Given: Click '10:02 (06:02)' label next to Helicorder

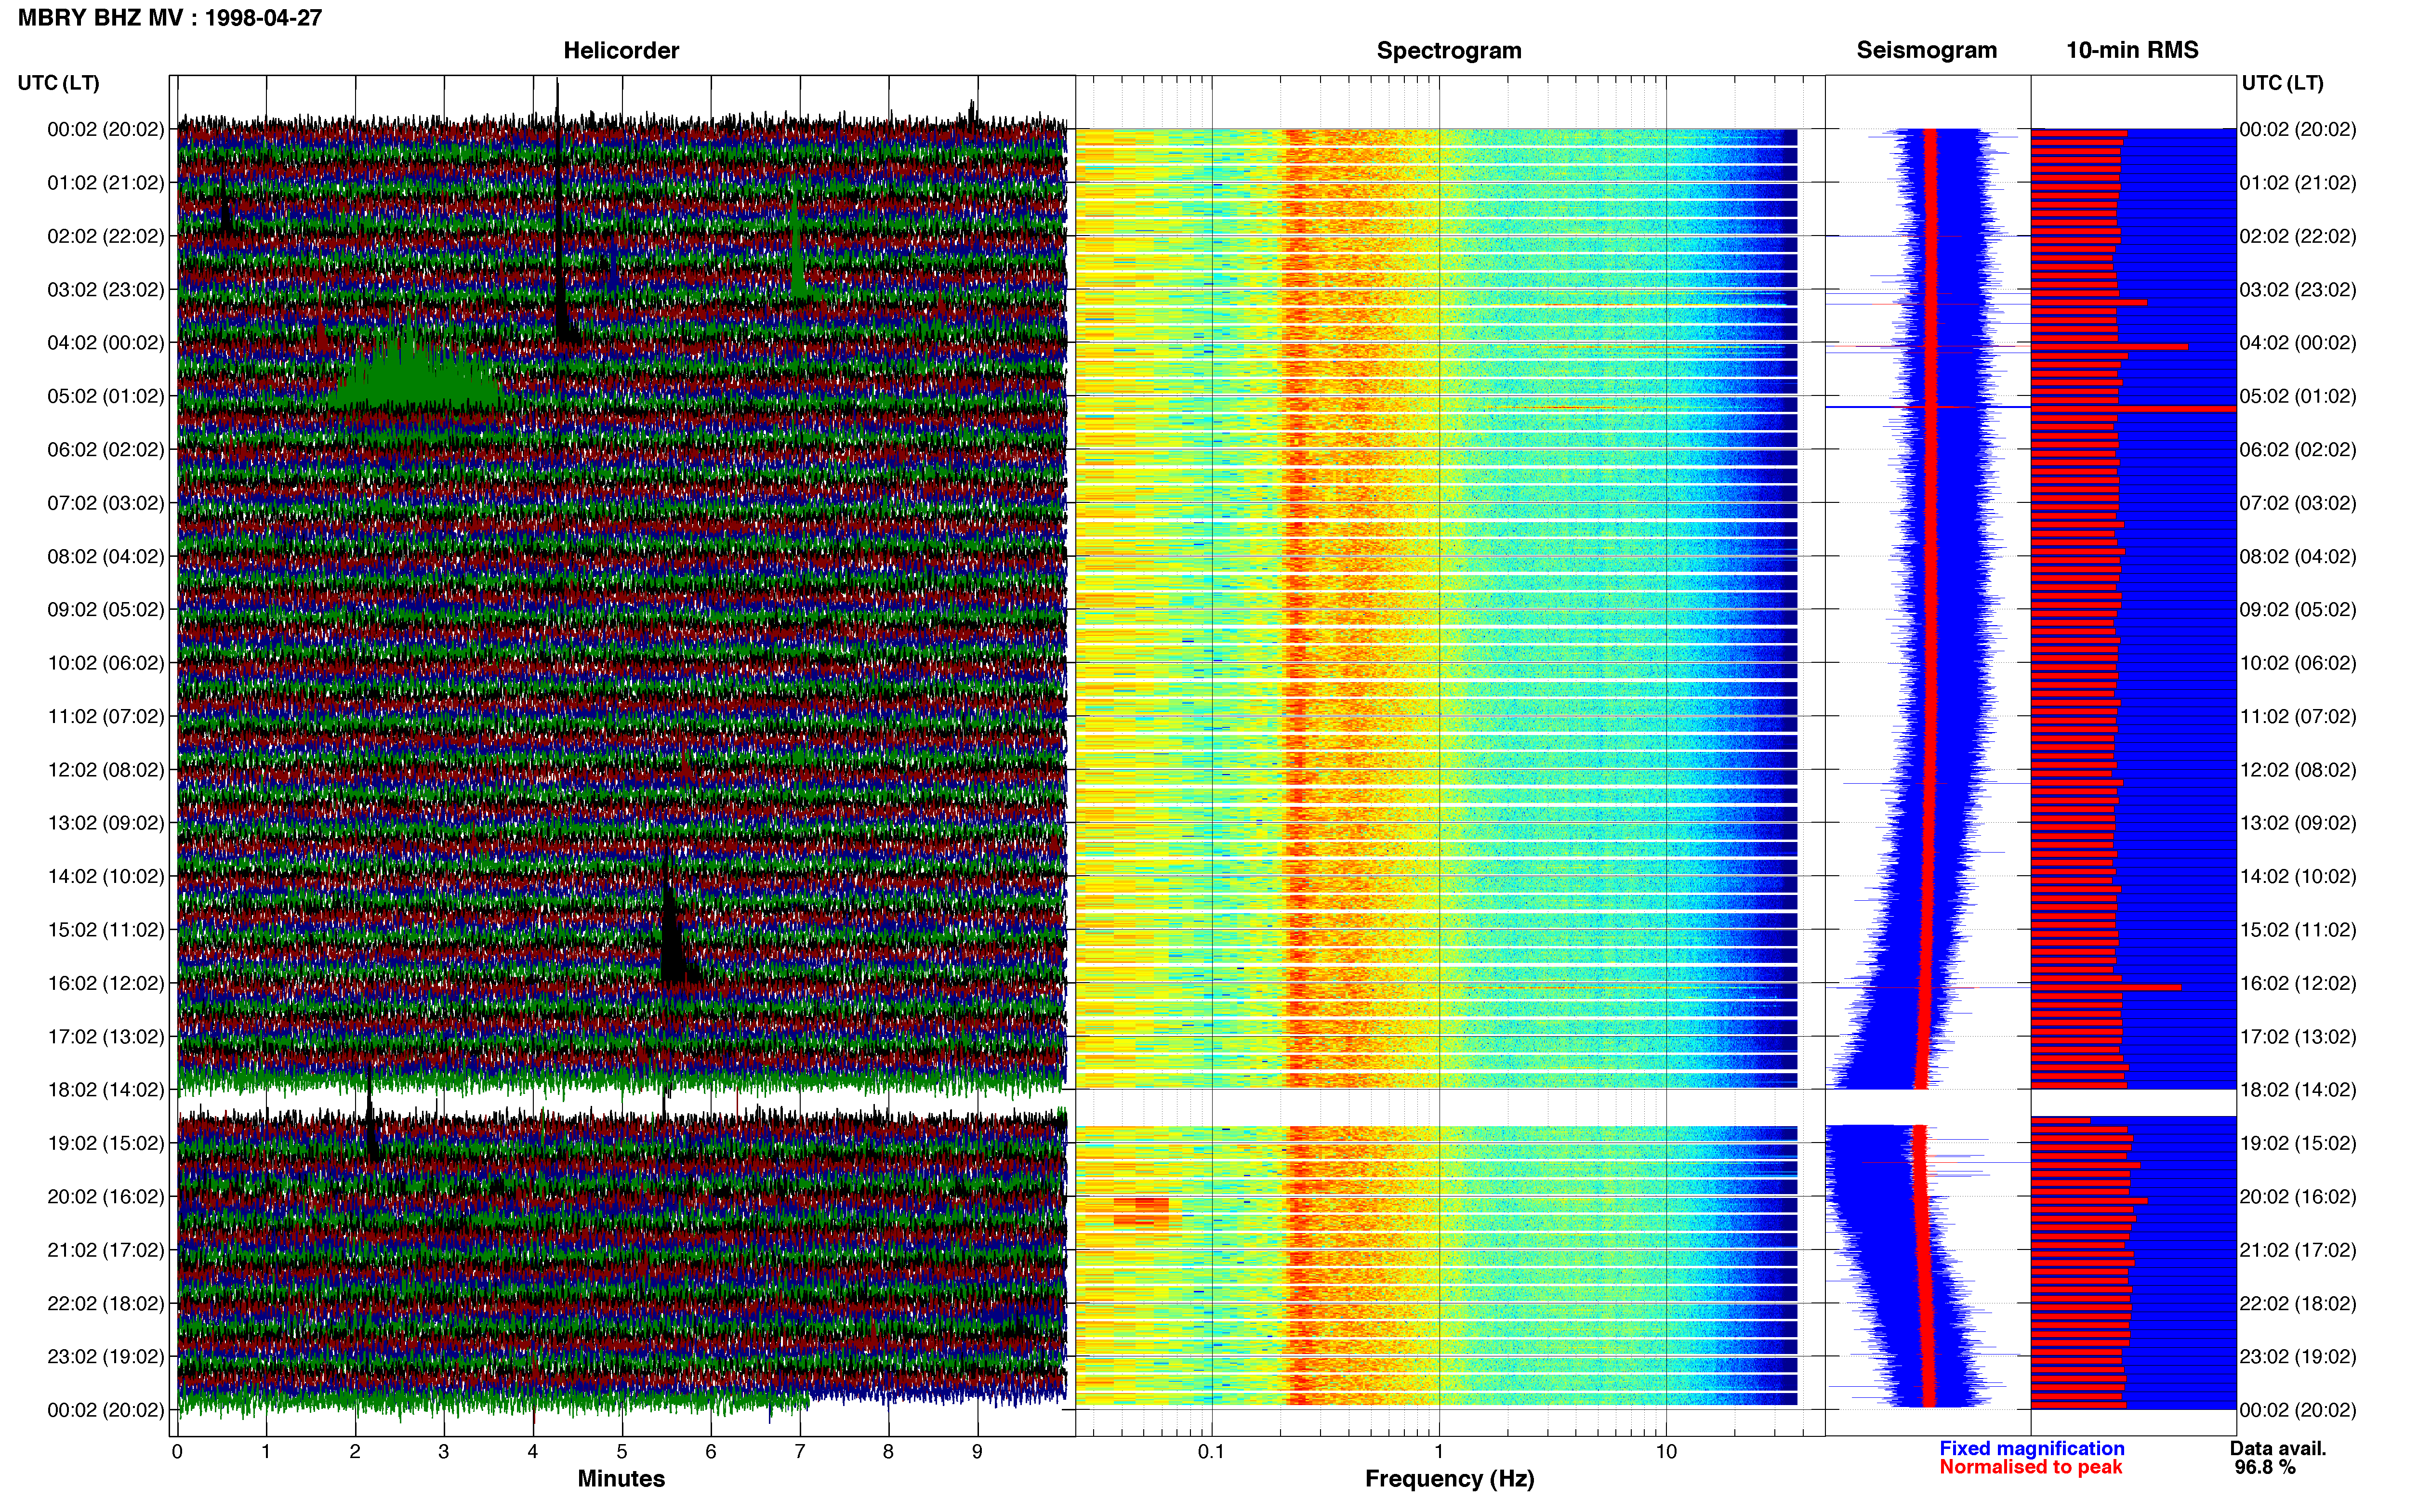Looking at the screenshot, I should pyautogui.click(x=106, y=663).
